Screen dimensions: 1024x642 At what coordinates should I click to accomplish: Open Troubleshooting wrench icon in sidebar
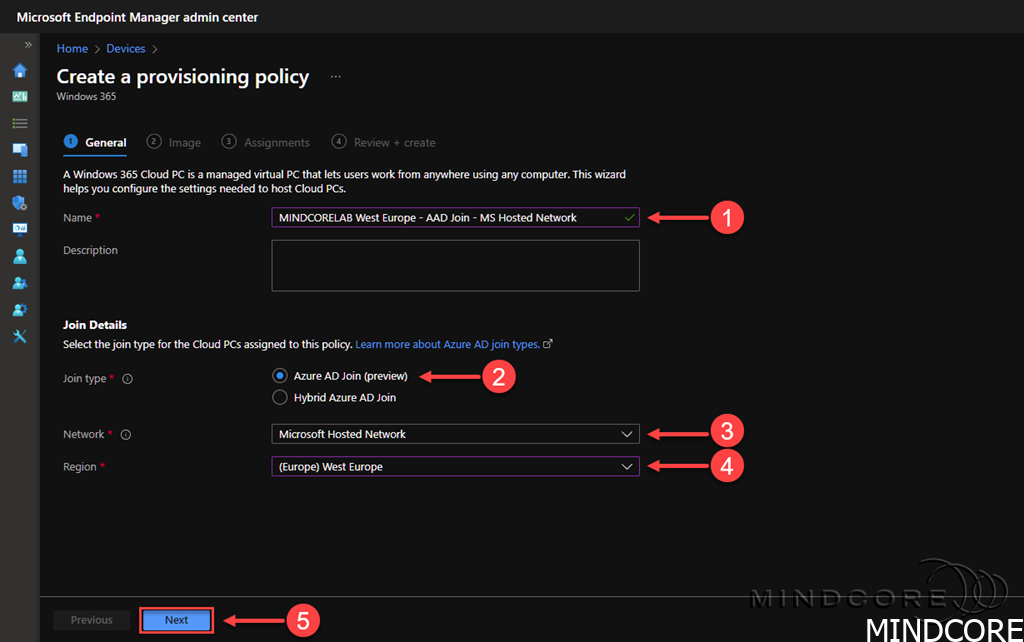19,336
